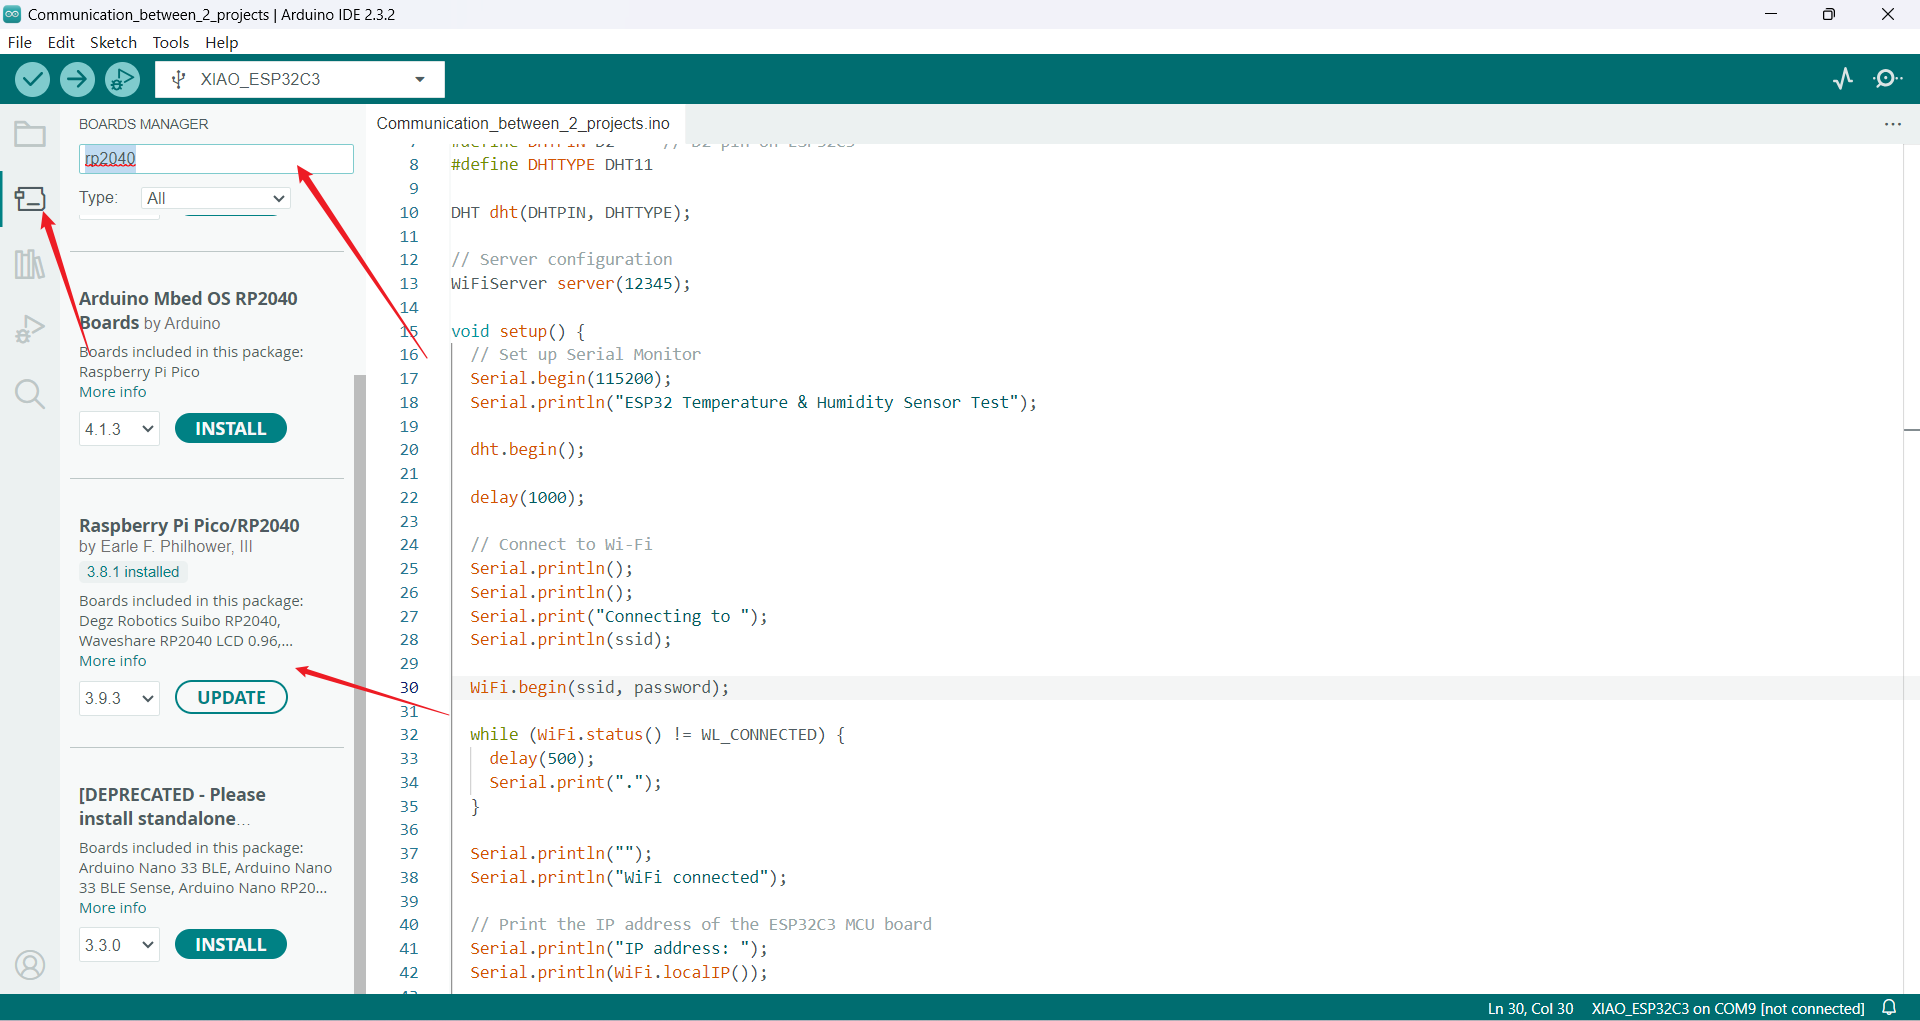Toggle the Boards Manager sidebar icon
The width and height of the screenshot is (1920, 1021).
click(x=30, y=199)
